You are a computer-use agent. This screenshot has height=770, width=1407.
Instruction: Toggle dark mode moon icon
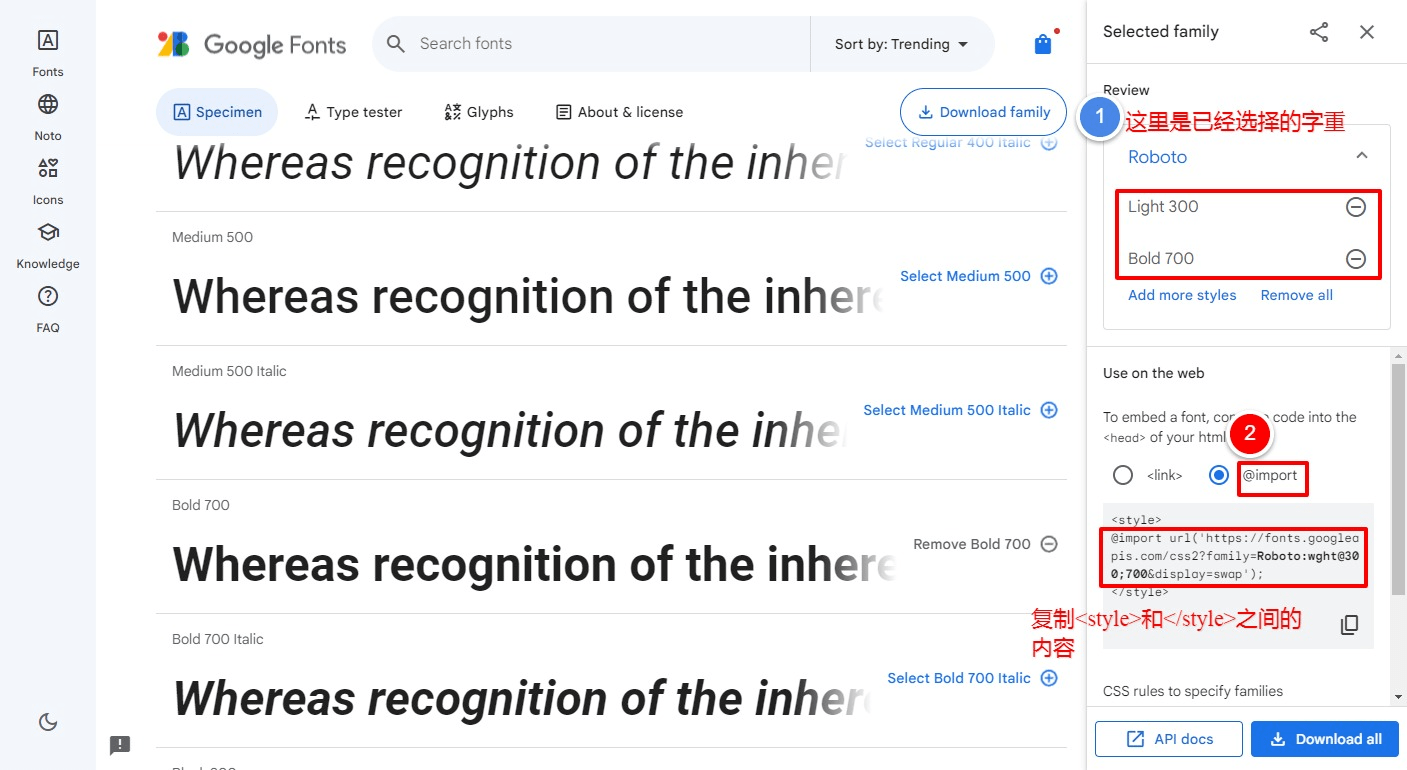click(x=47, y=722)
